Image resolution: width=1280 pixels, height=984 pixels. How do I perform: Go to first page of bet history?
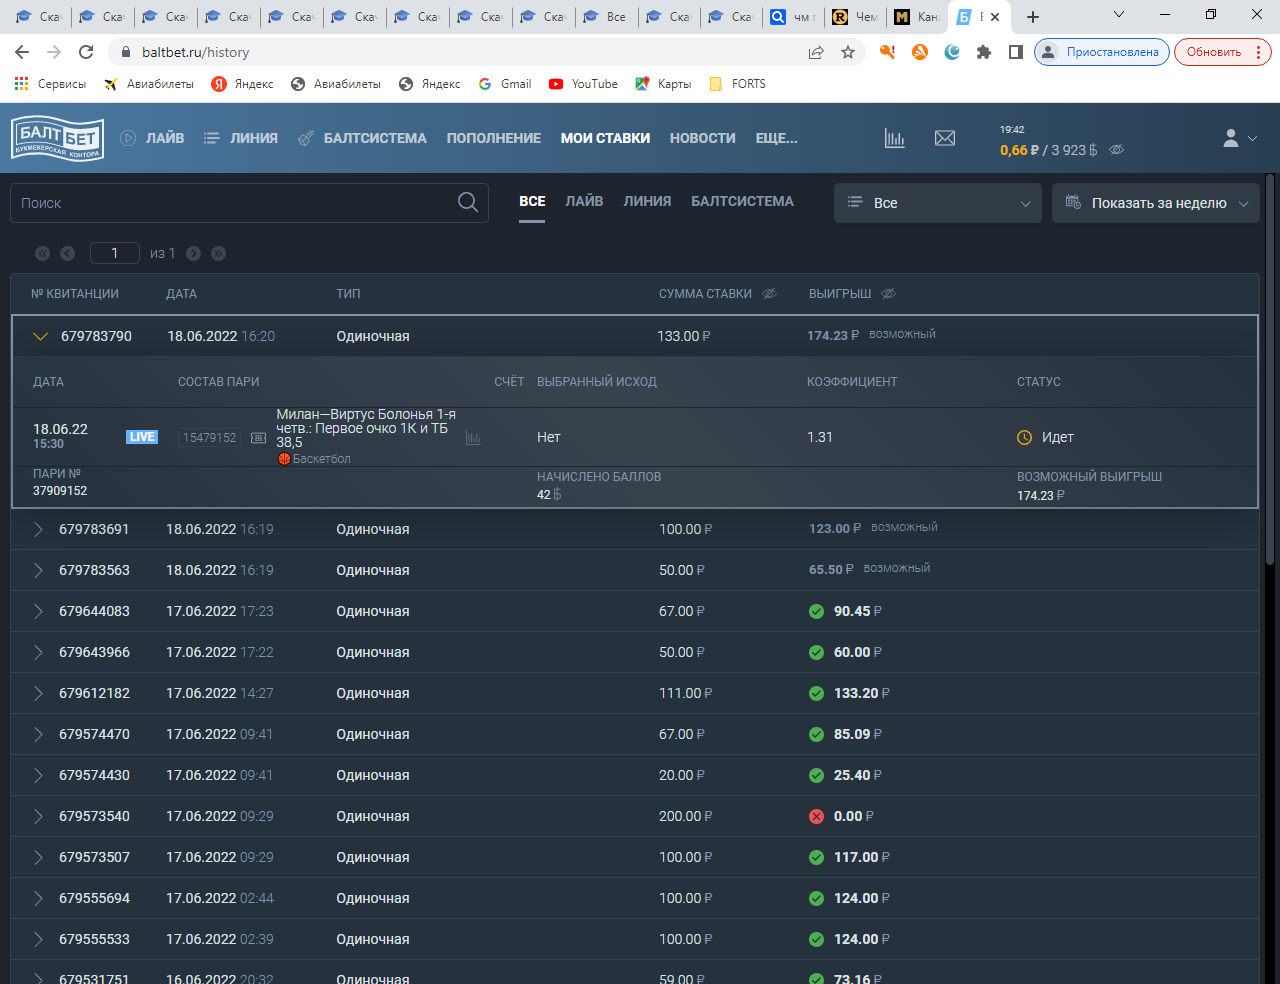(x=42, y=254)
